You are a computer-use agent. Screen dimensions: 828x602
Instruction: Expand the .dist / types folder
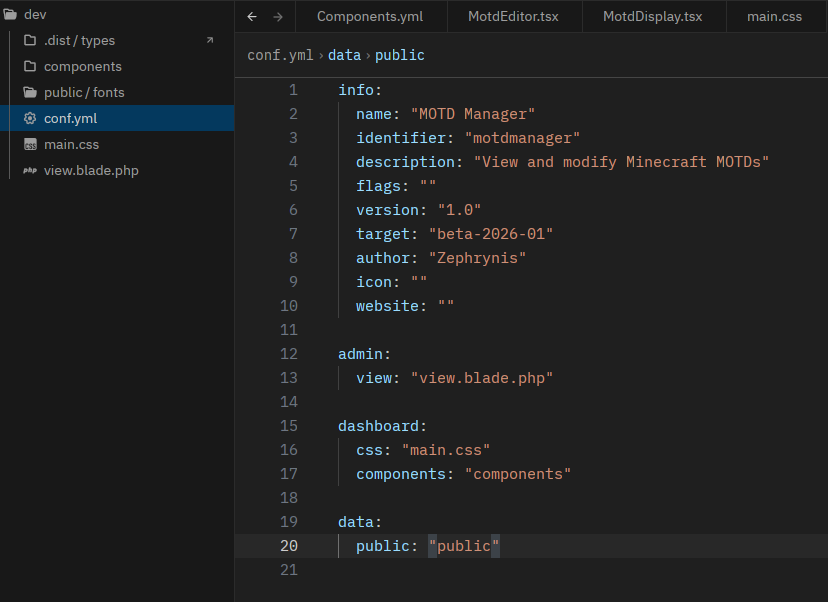tap(79, 40)
